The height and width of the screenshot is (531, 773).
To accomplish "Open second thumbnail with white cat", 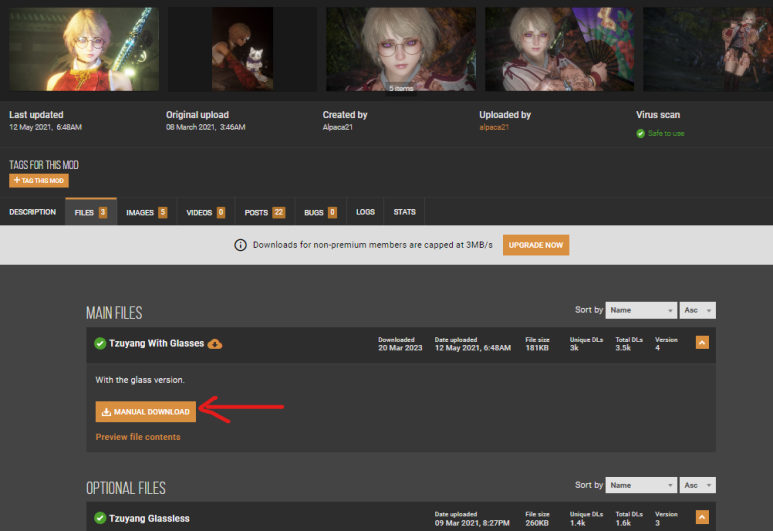I will click(243, 49).
